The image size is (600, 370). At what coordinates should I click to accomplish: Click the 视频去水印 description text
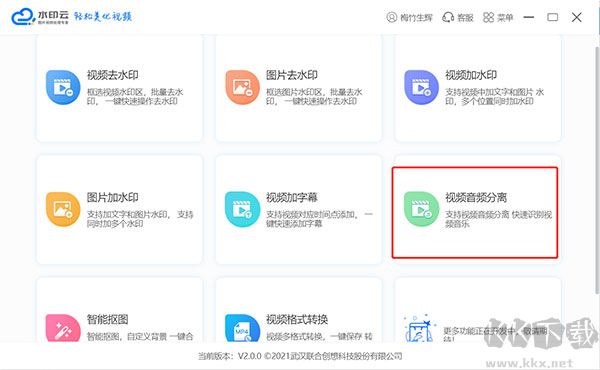click(135, 96)
